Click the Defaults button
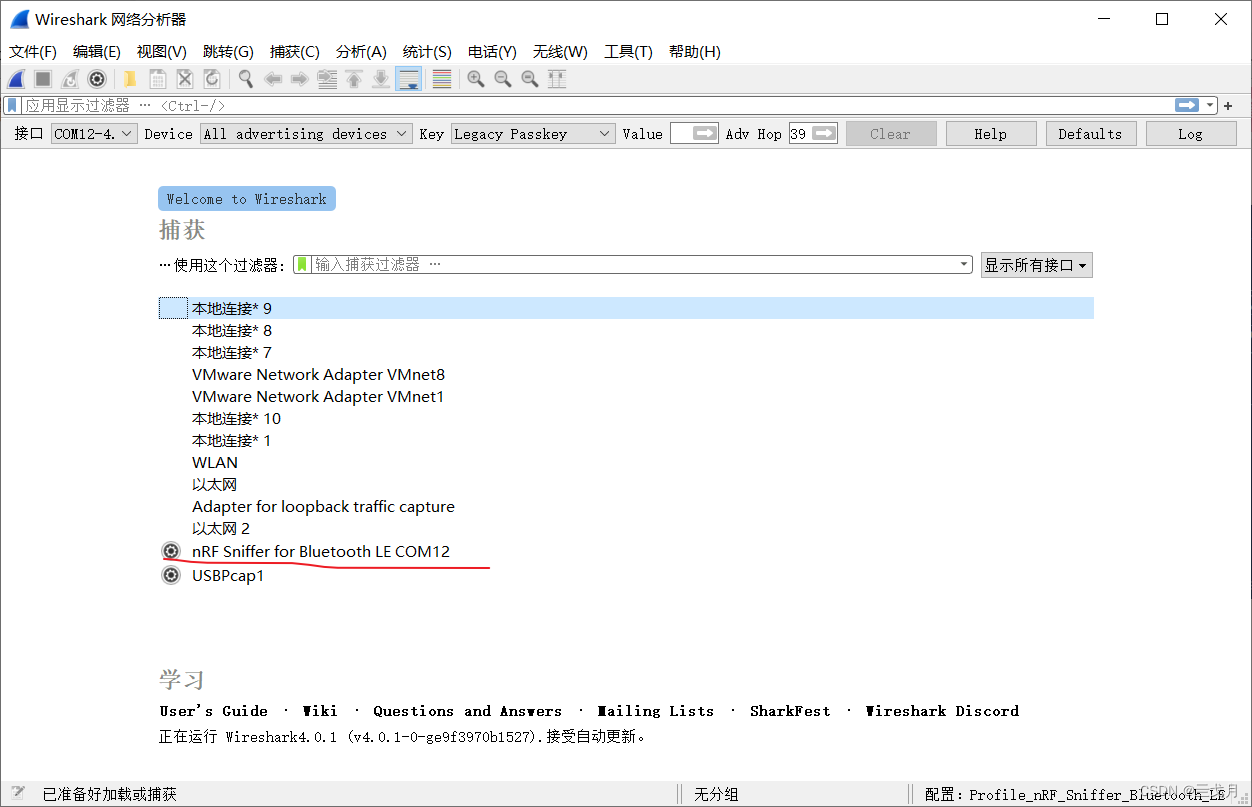Image resolution: width=1252 pixels, height=807 pixels. coord(1090,133)
